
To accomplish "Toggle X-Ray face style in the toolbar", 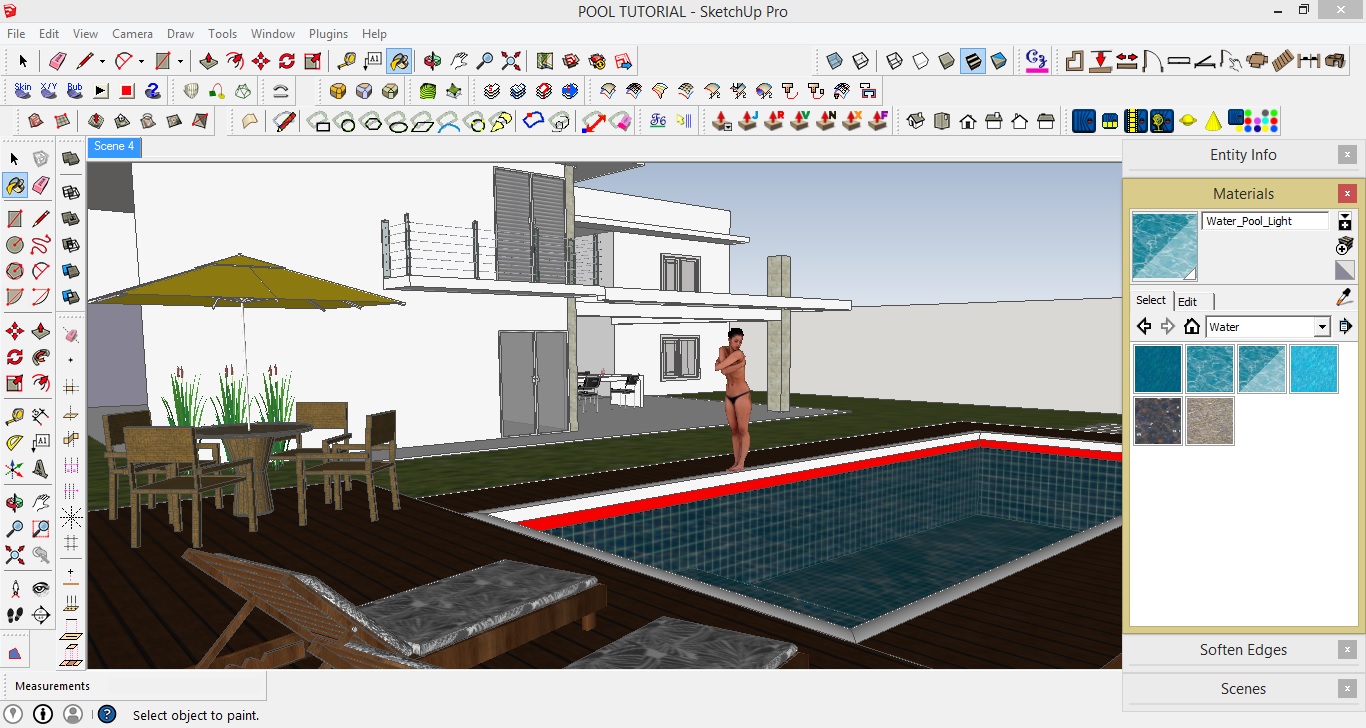I will [834, 61].
